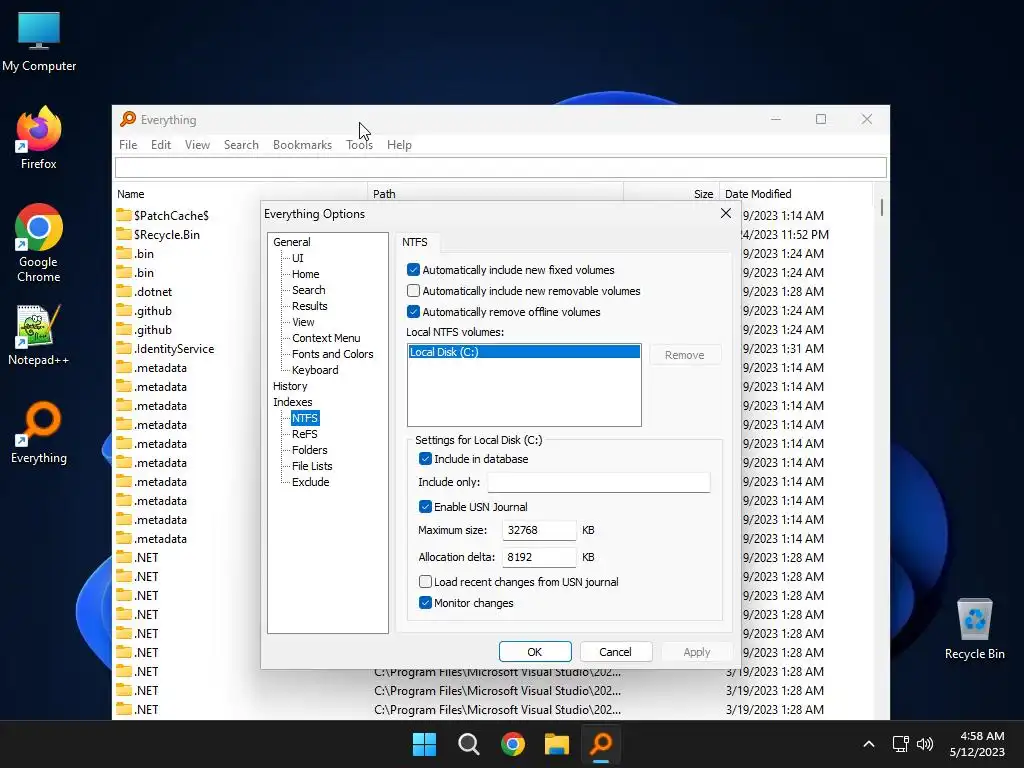Select the $PatchCache$ folder icon

[x=124, y=215]
